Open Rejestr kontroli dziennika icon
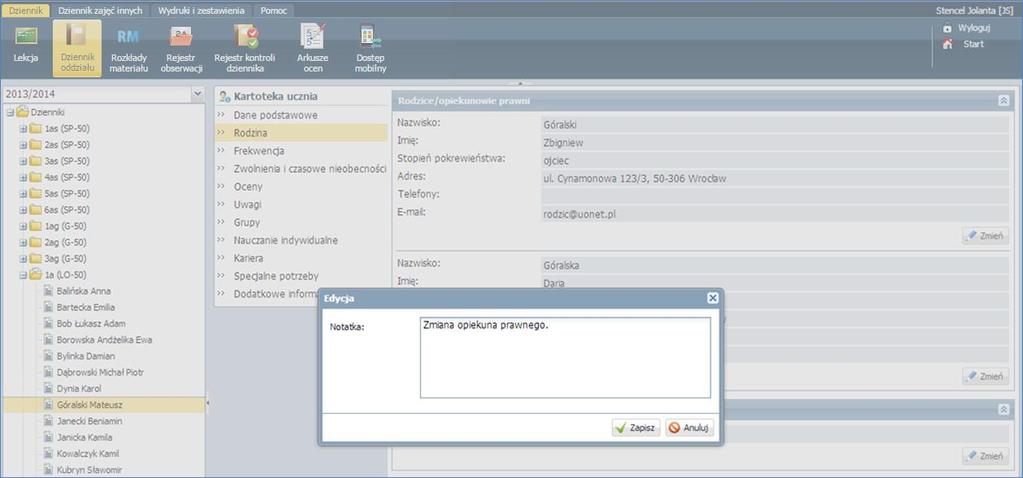 pyautogui.click(x=245, y=47)
